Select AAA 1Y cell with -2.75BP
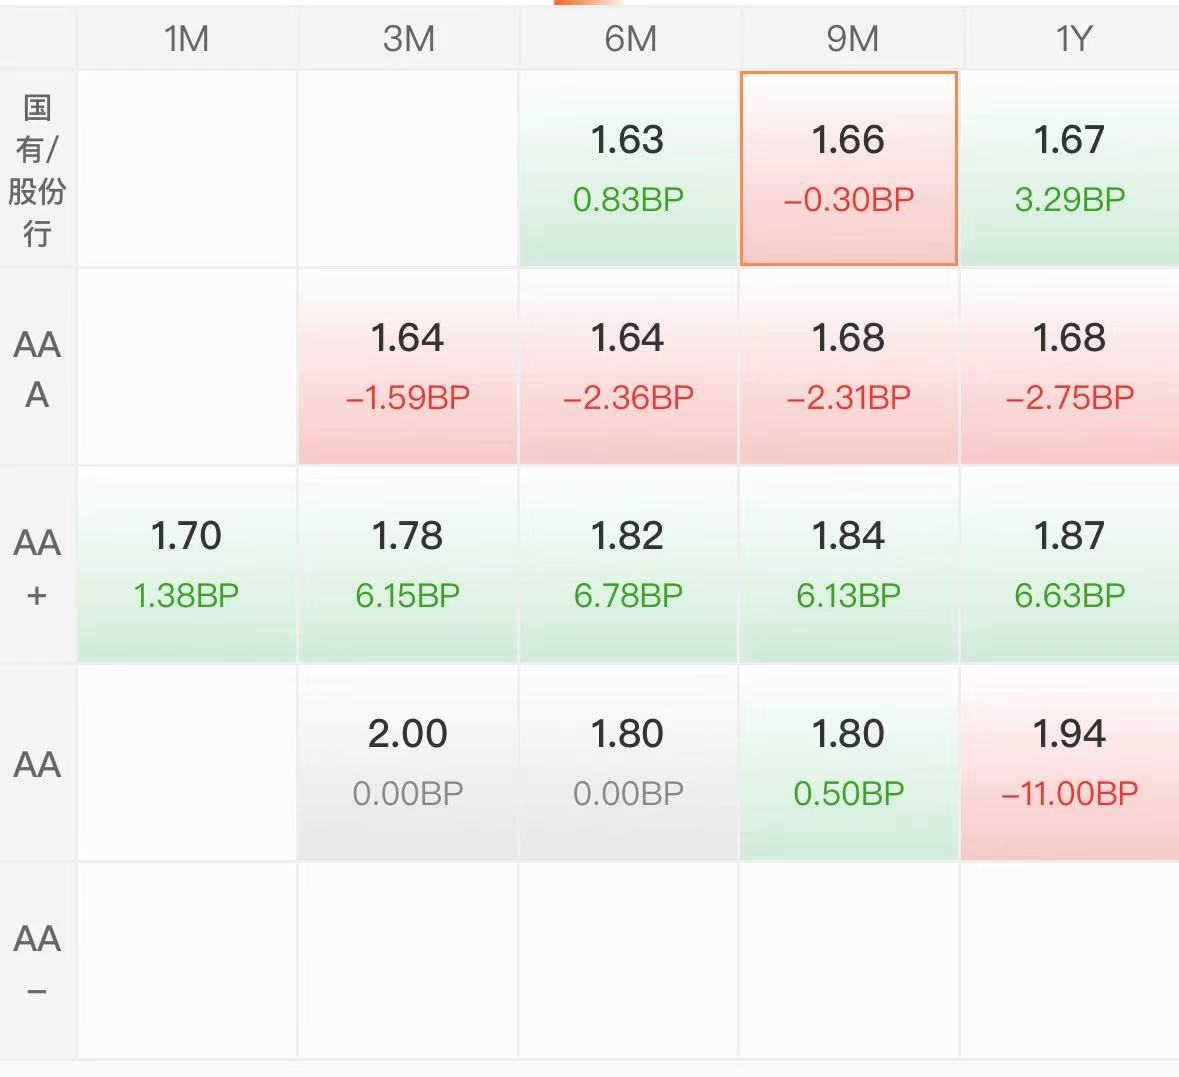 [1070, 366]
